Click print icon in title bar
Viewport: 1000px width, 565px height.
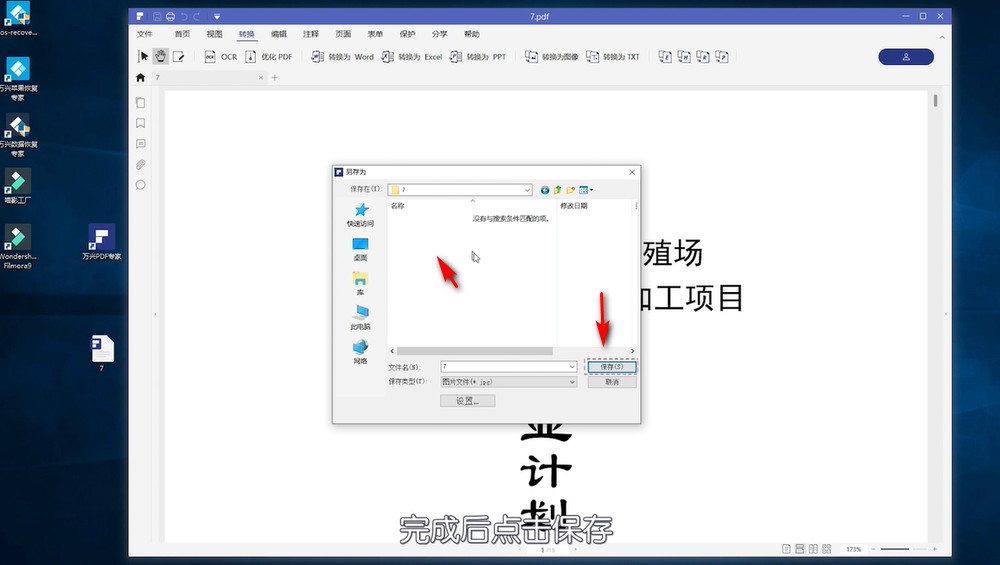tap(170, 17)
